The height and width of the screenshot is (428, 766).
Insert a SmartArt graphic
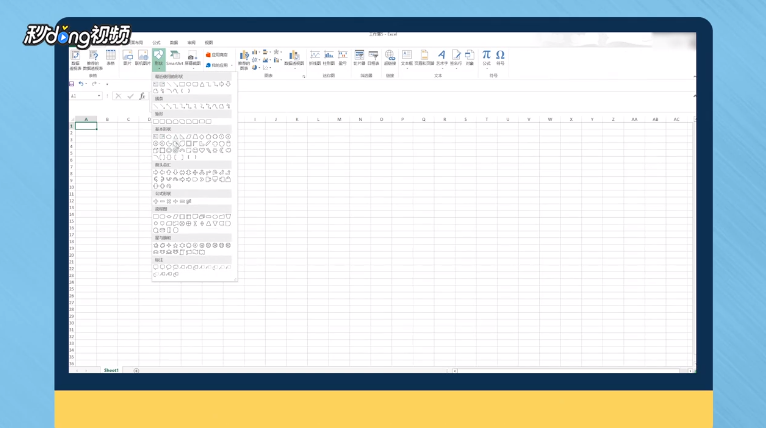(174, 58)
